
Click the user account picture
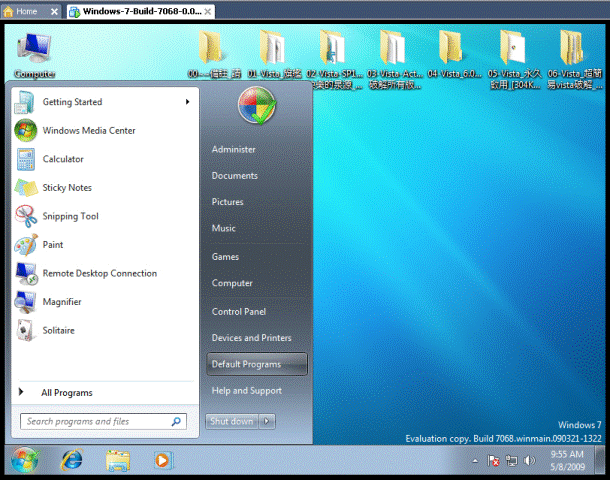pyautogui.click(x=257, y=105)
